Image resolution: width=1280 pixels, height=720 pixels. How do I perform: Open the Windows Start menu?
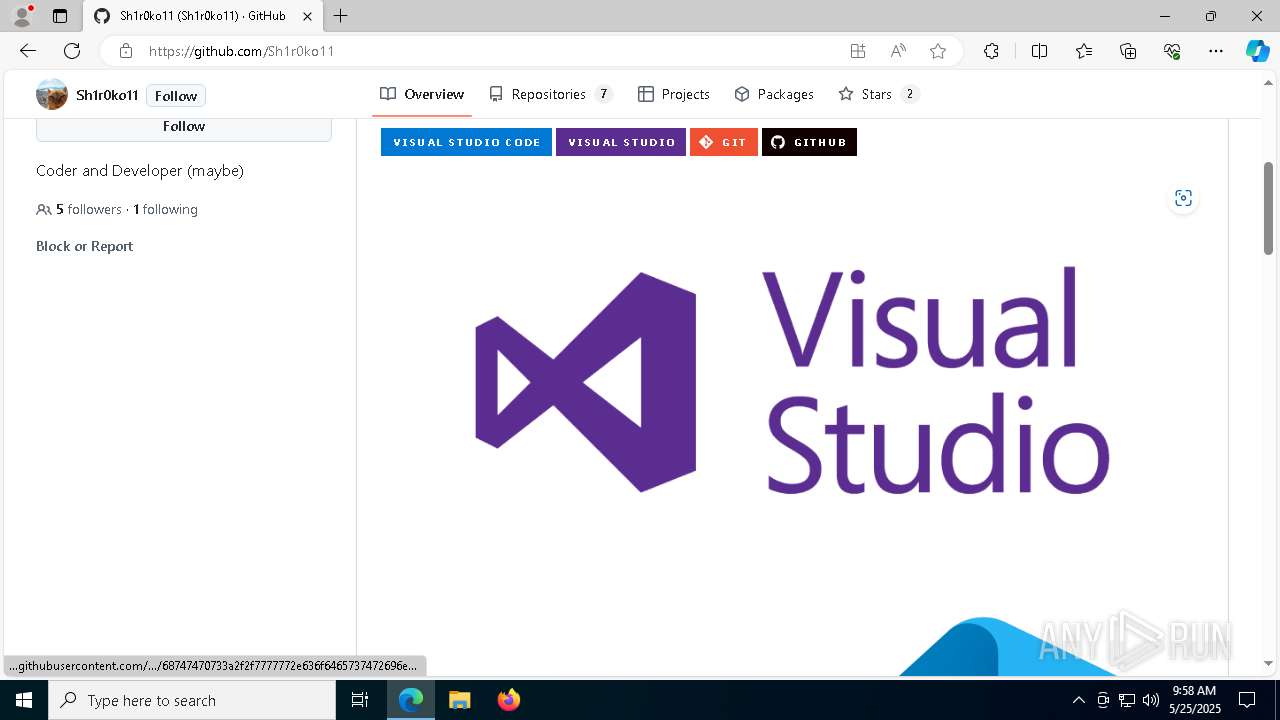coord(24,700)
